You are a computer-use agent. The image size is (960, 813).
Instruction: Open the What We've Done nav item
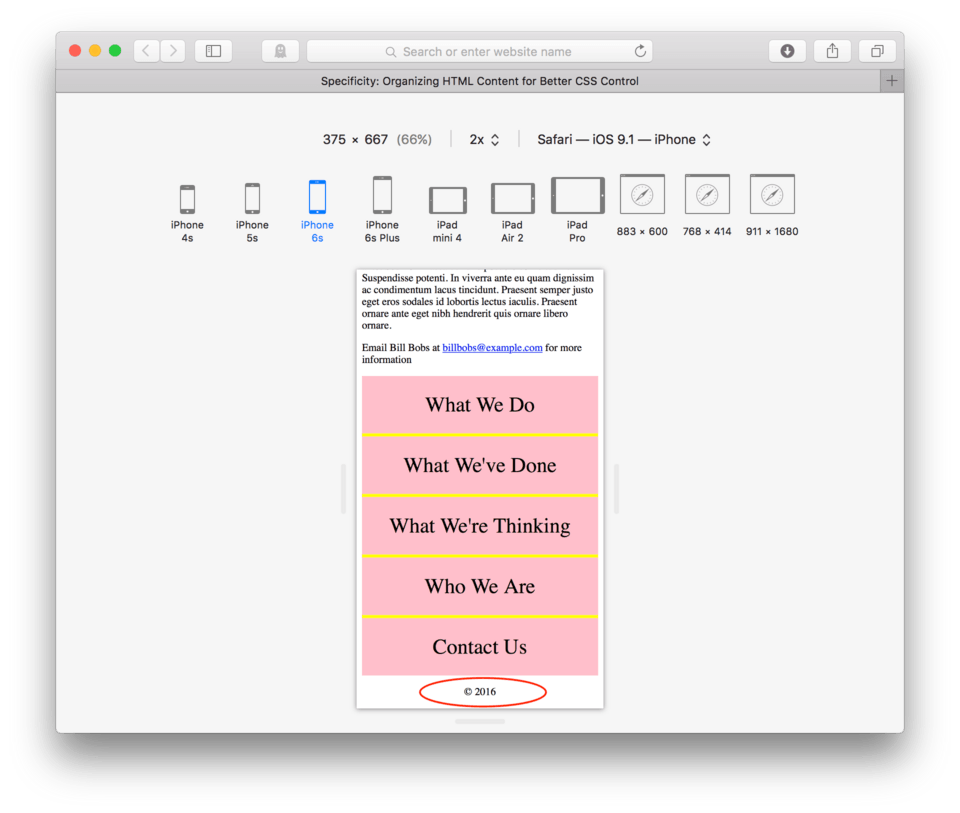pyautogui.click(x=480, y=465)
